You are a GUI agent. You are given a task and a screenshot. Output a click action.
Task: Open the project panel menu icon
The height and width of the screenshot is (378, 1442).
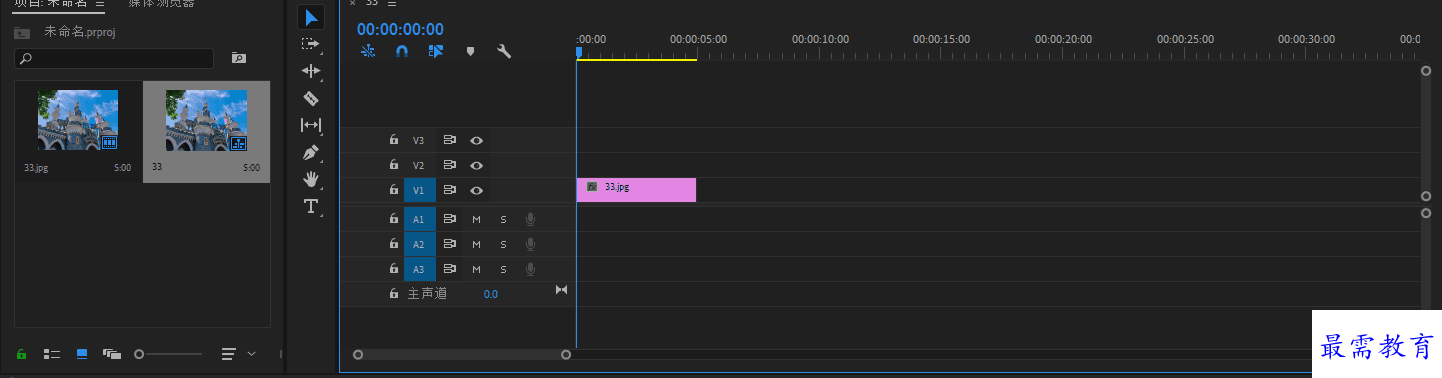(100, 4)
